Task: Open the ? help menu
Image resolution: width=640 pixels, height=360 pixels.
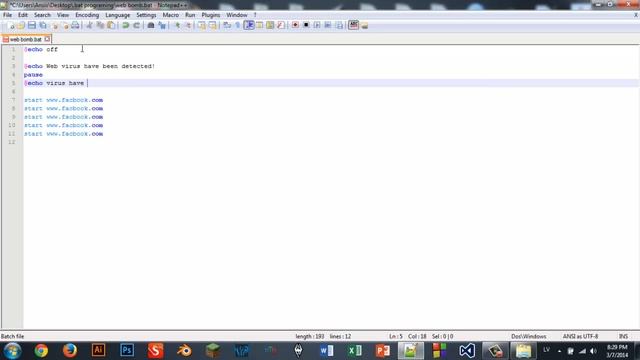Action: (x=255, y=15)
